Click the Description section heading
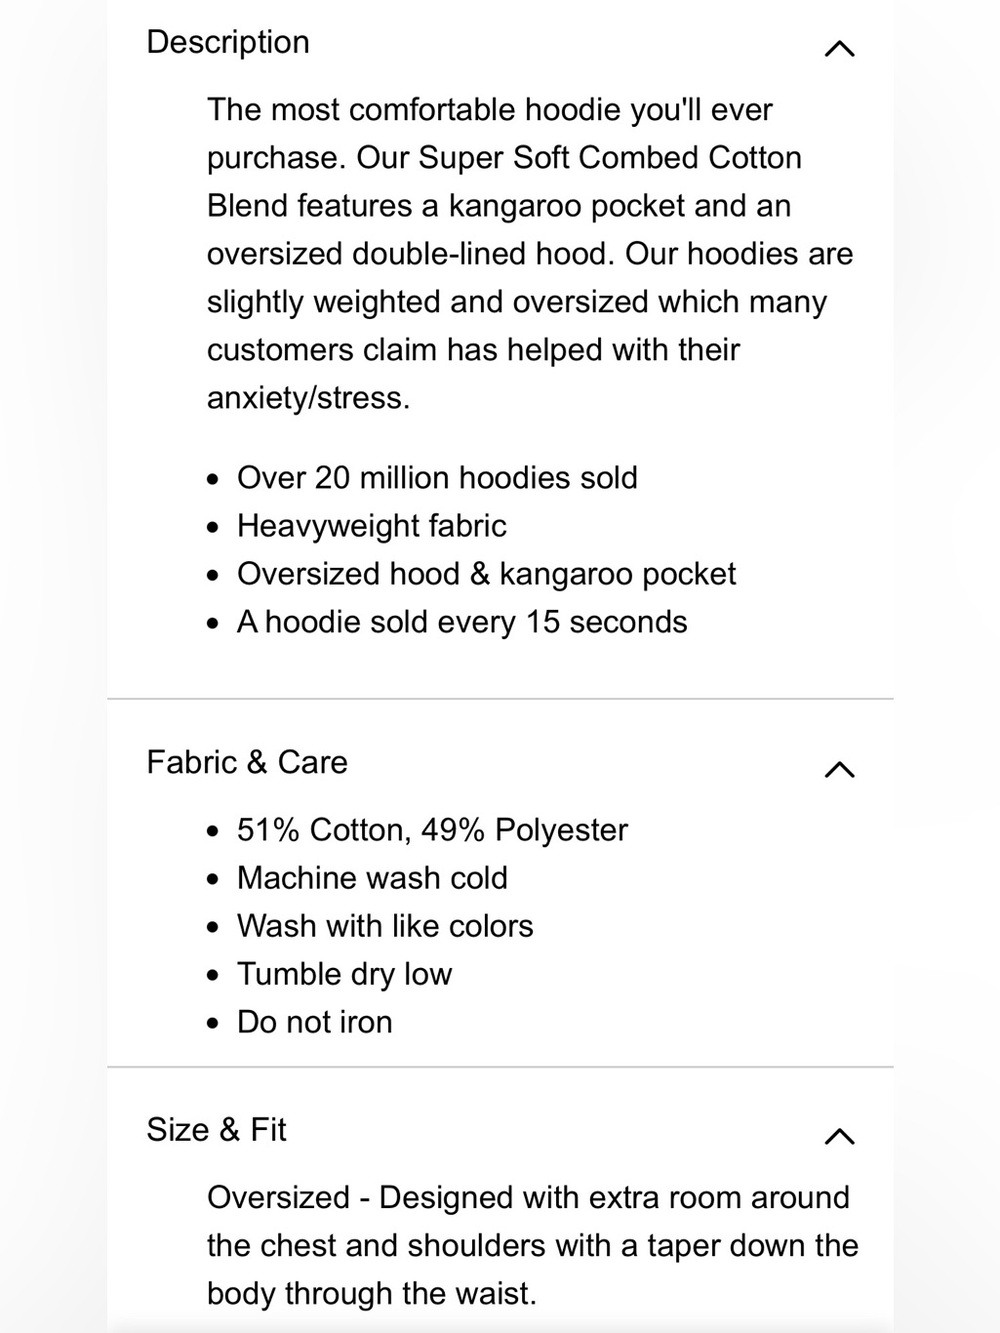The width and height of the screenshot is (1000, 1333). coord(228,42)
